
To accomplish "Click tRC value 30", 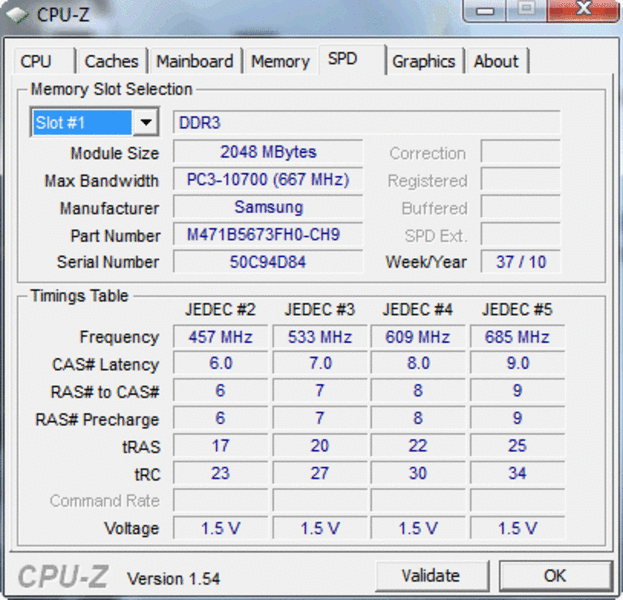I will [x=418, y=473].
